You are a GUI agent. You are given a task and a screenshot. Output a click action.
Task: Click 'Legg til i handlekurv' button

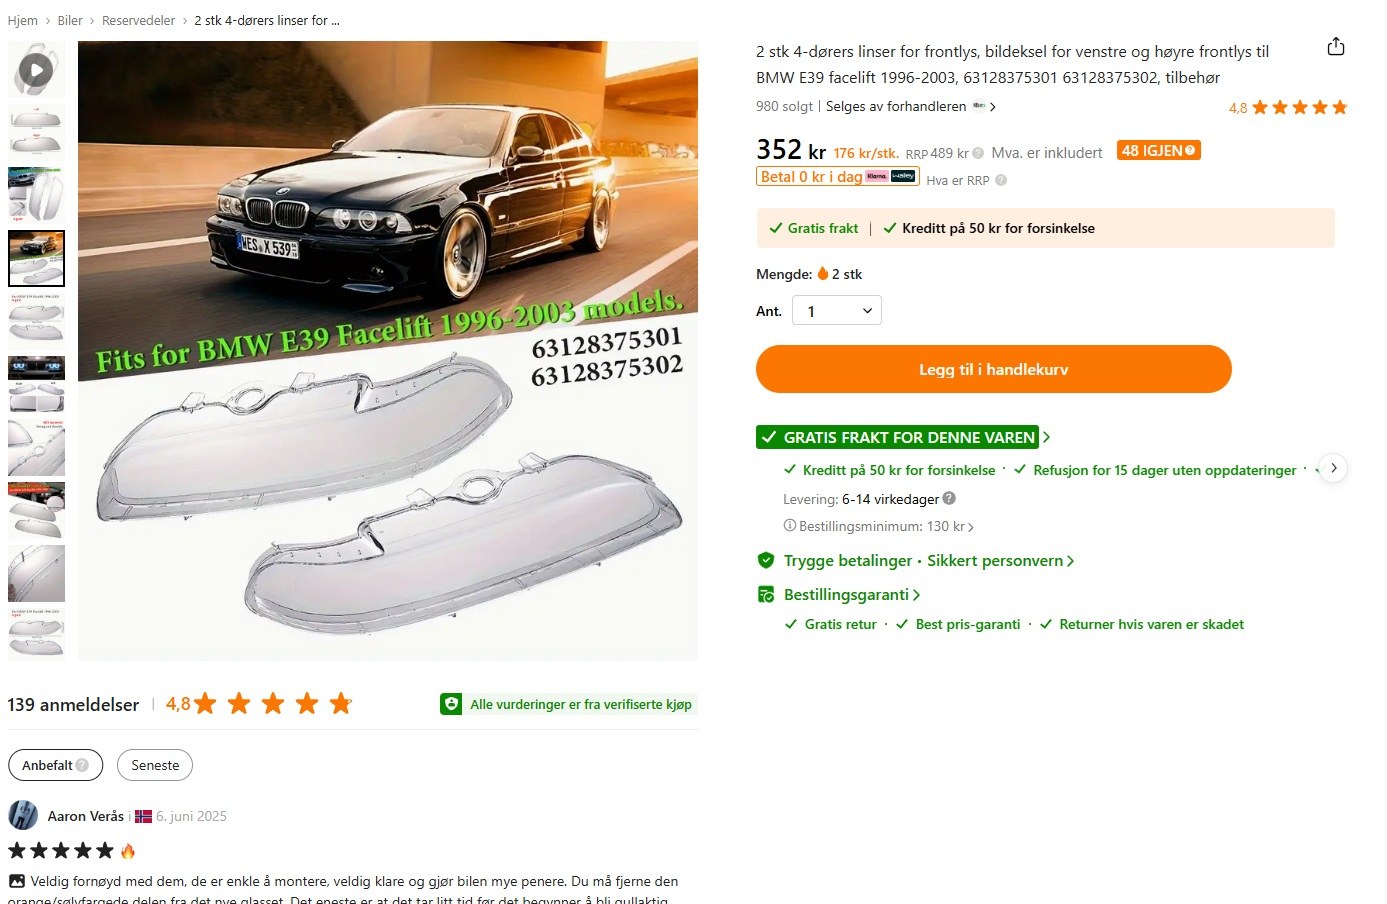[x=994, y=369]
